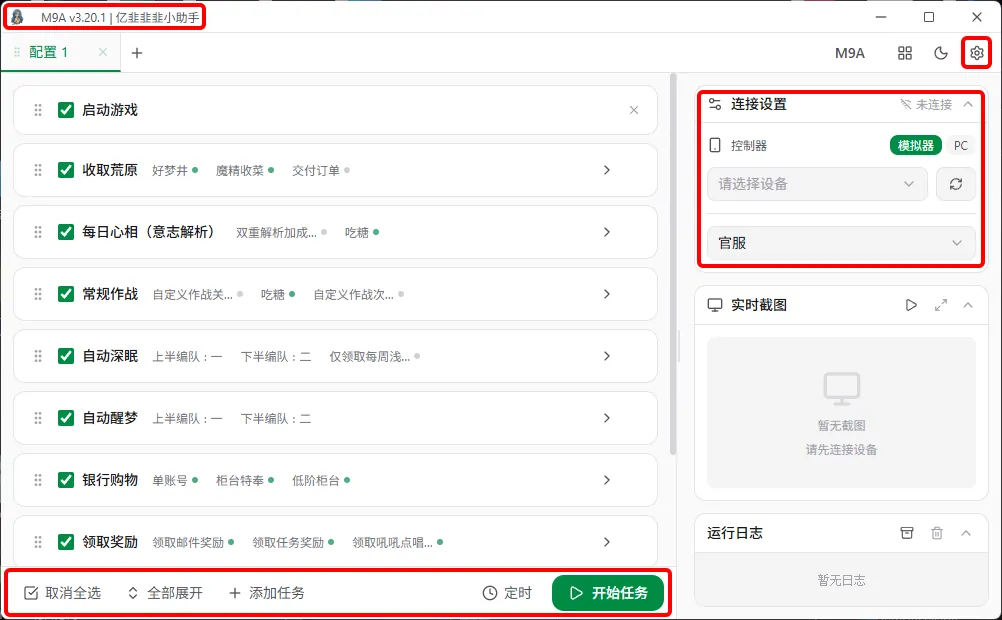Toggle dark mode with the moon icon
This screenshot has width=1002, height=620.
[941, 52]
